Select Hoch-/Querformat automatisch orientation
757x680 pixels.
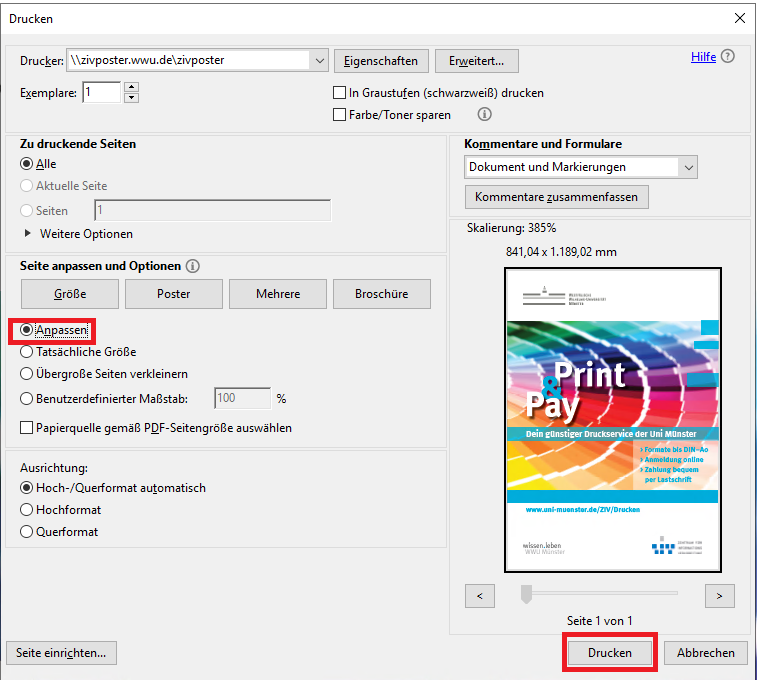(27, 487)
